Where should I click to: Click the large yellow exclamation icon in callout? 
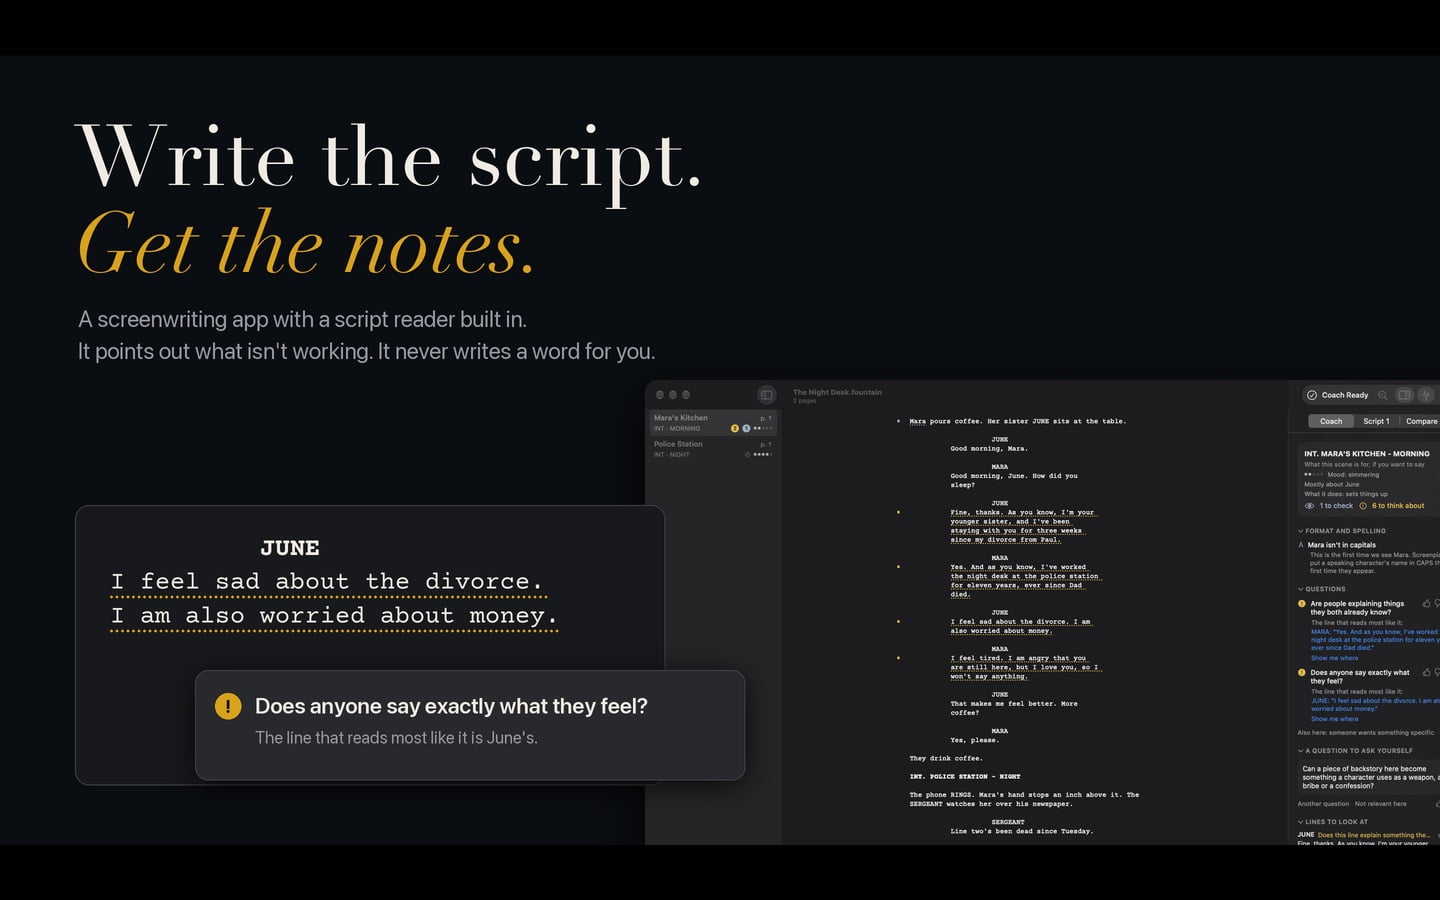228,706
